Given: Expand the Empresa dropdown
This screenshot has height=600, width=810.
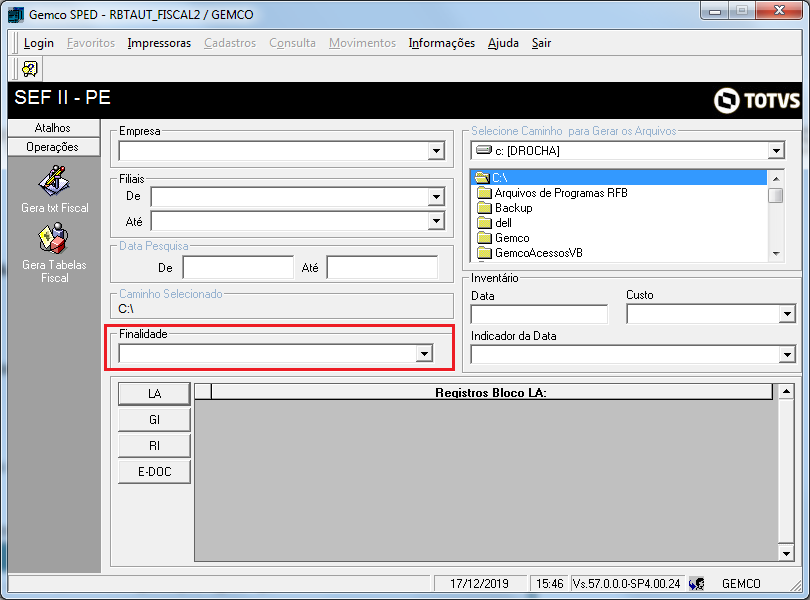Looking at the screenshot, I should click(x=436, y=151).
